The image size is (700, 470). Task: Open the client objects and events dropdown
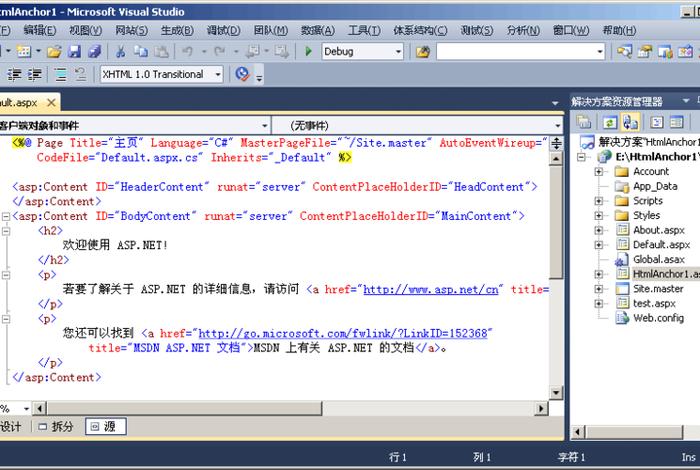[x=264, y=126]
